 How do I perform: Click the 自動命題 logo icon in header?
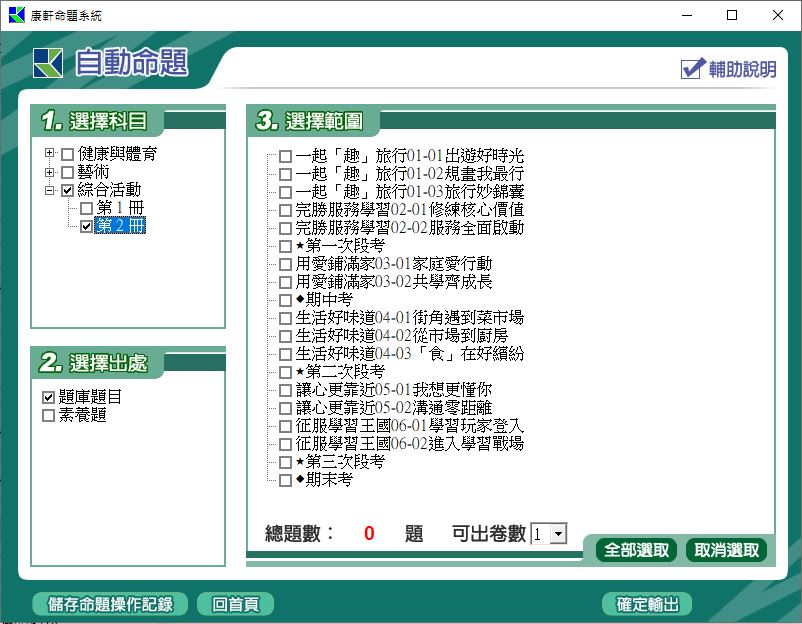[47, 62]
